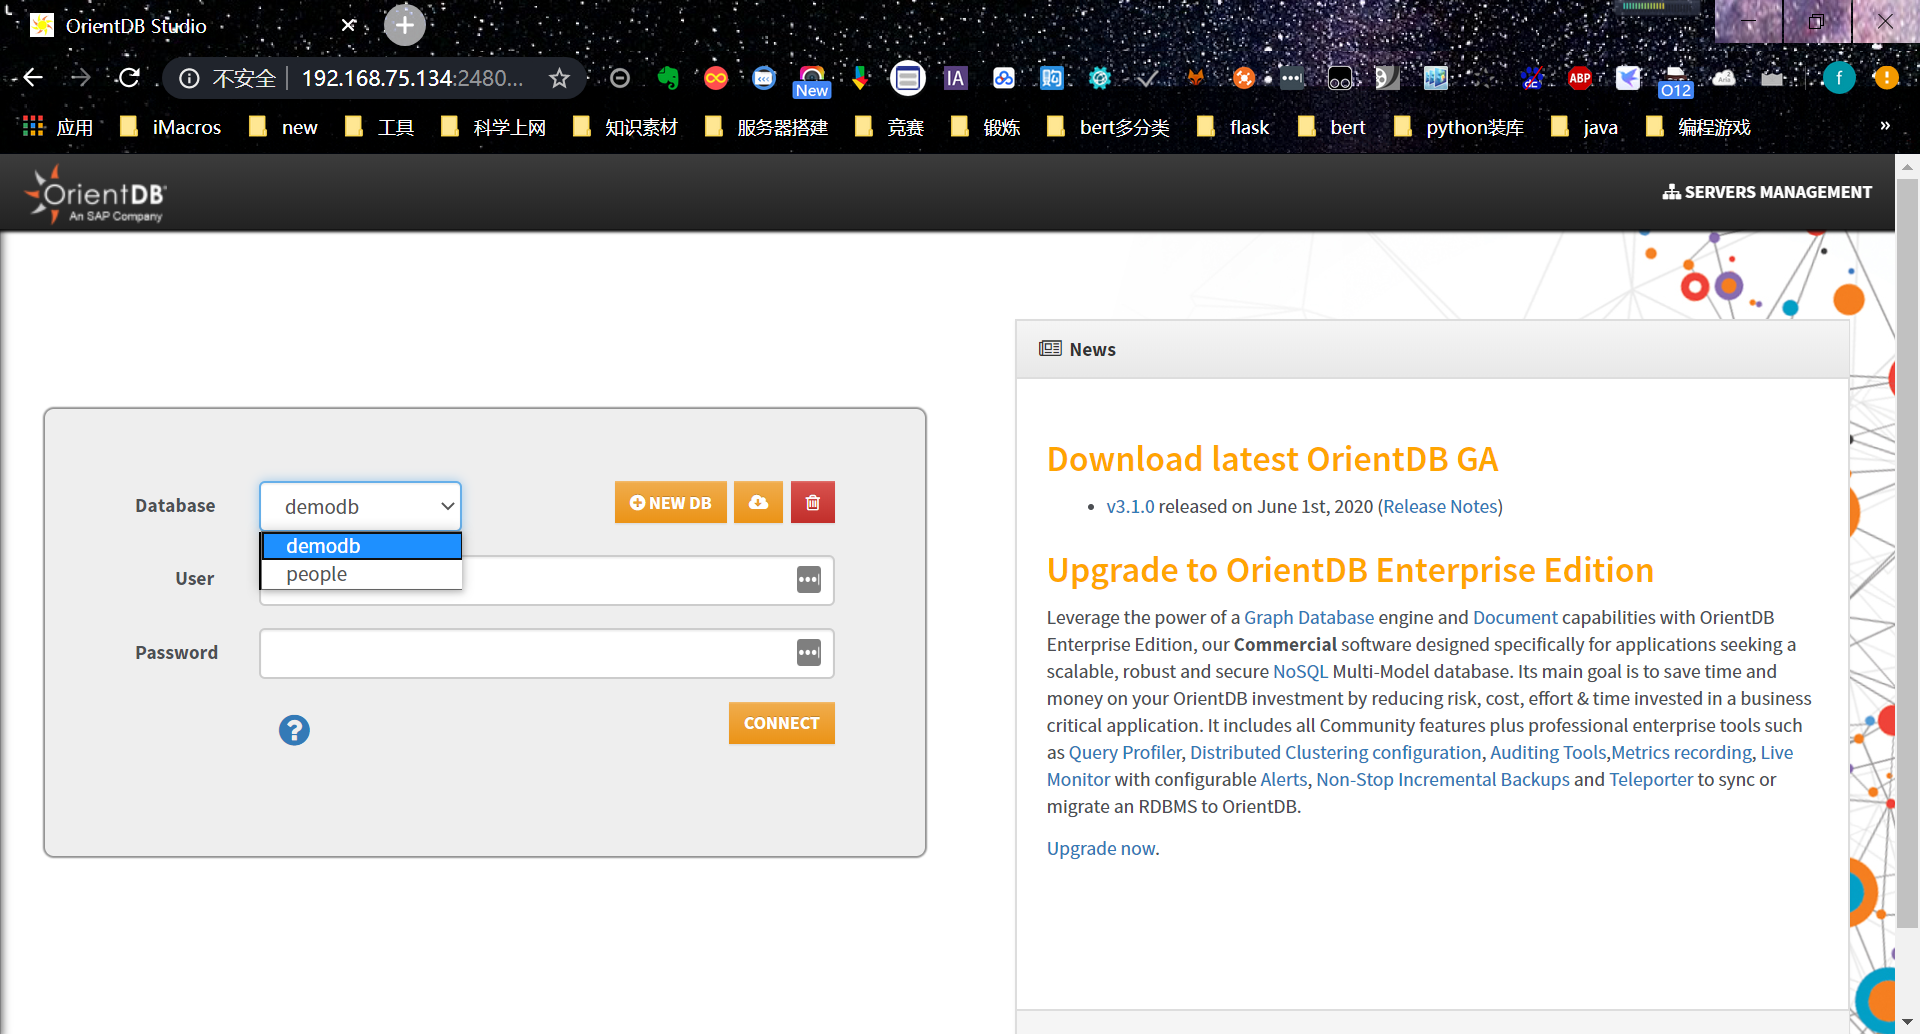Open the 服务器搭建 bookmark folder

point(767,127)
